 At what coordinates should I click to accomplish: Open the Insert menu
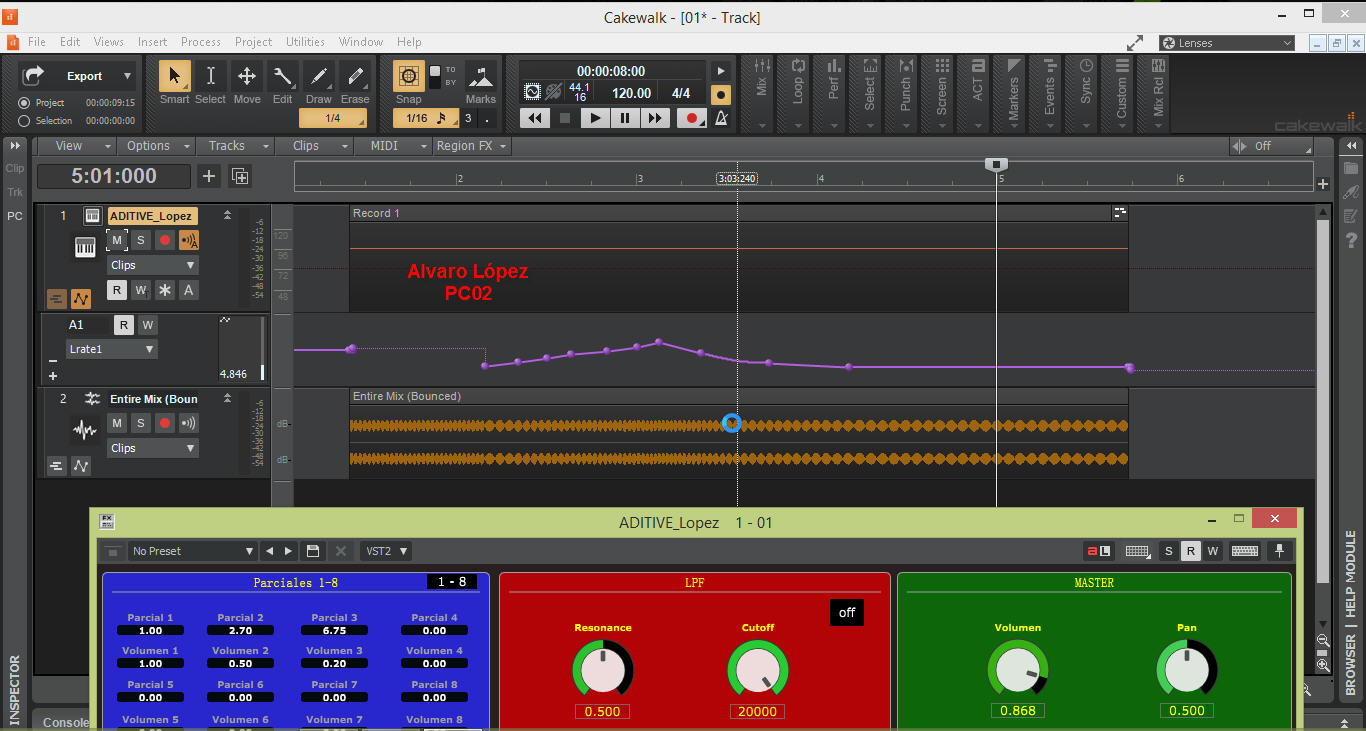pos(153,42)
